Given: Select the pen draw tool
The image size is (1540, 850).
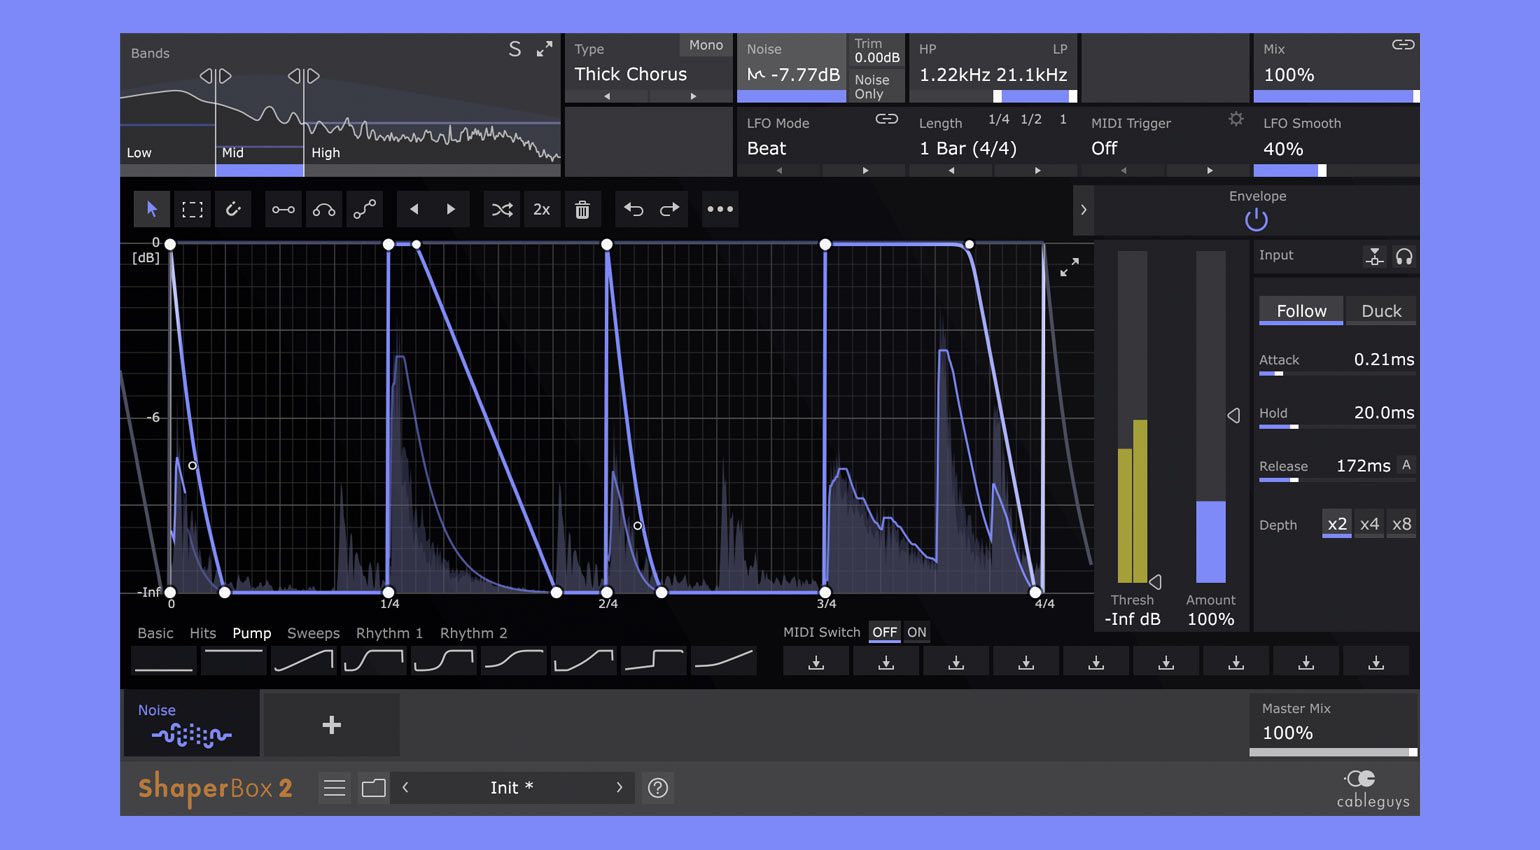Looking at the screenshot, I should coord(233,209).
